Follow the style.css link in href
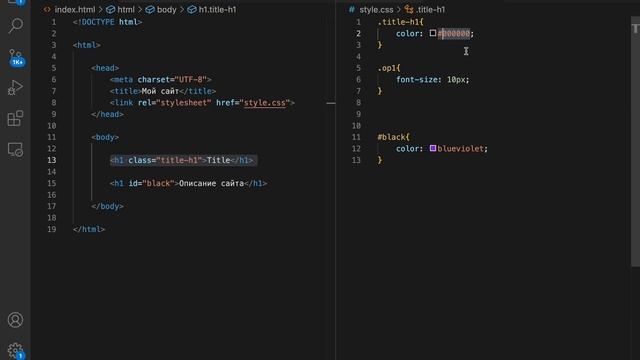The image size is (640, 360). 264,102
